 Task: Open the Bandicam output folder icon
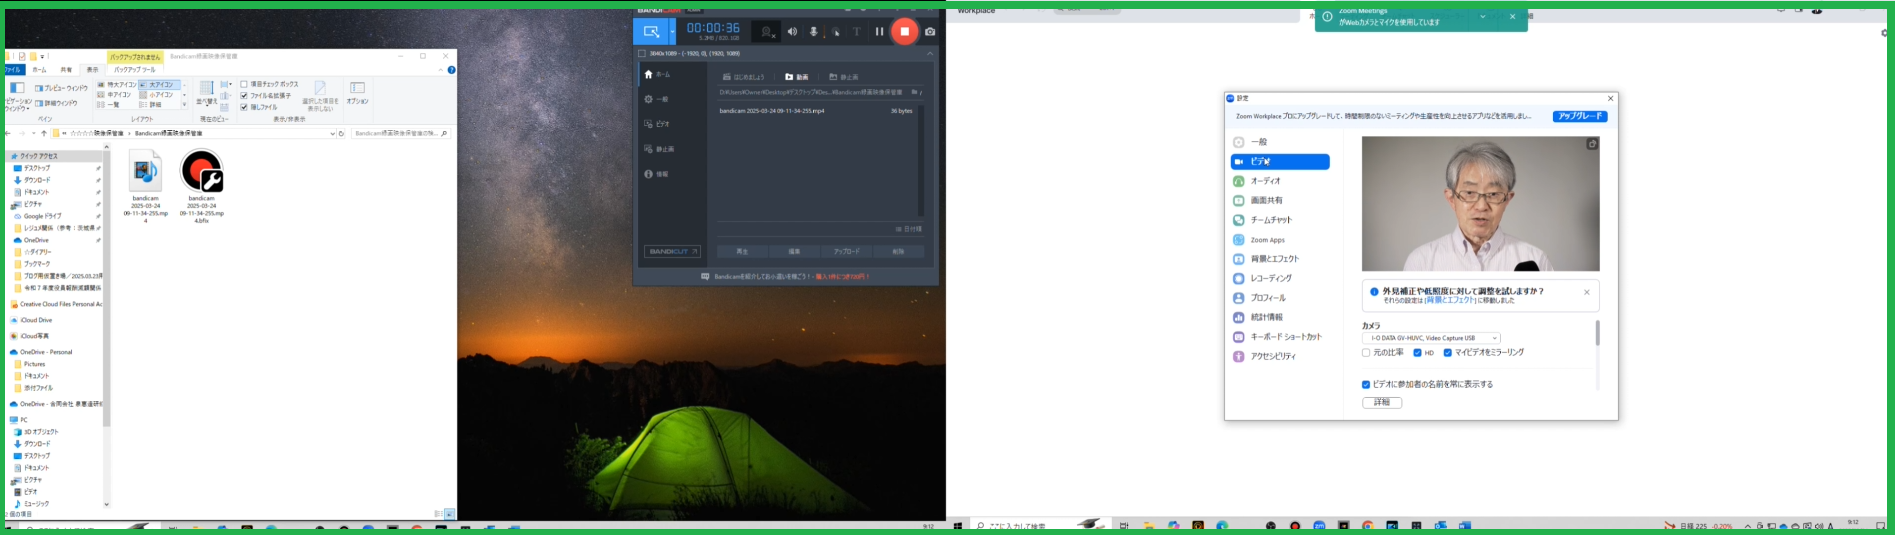point(914,92)
